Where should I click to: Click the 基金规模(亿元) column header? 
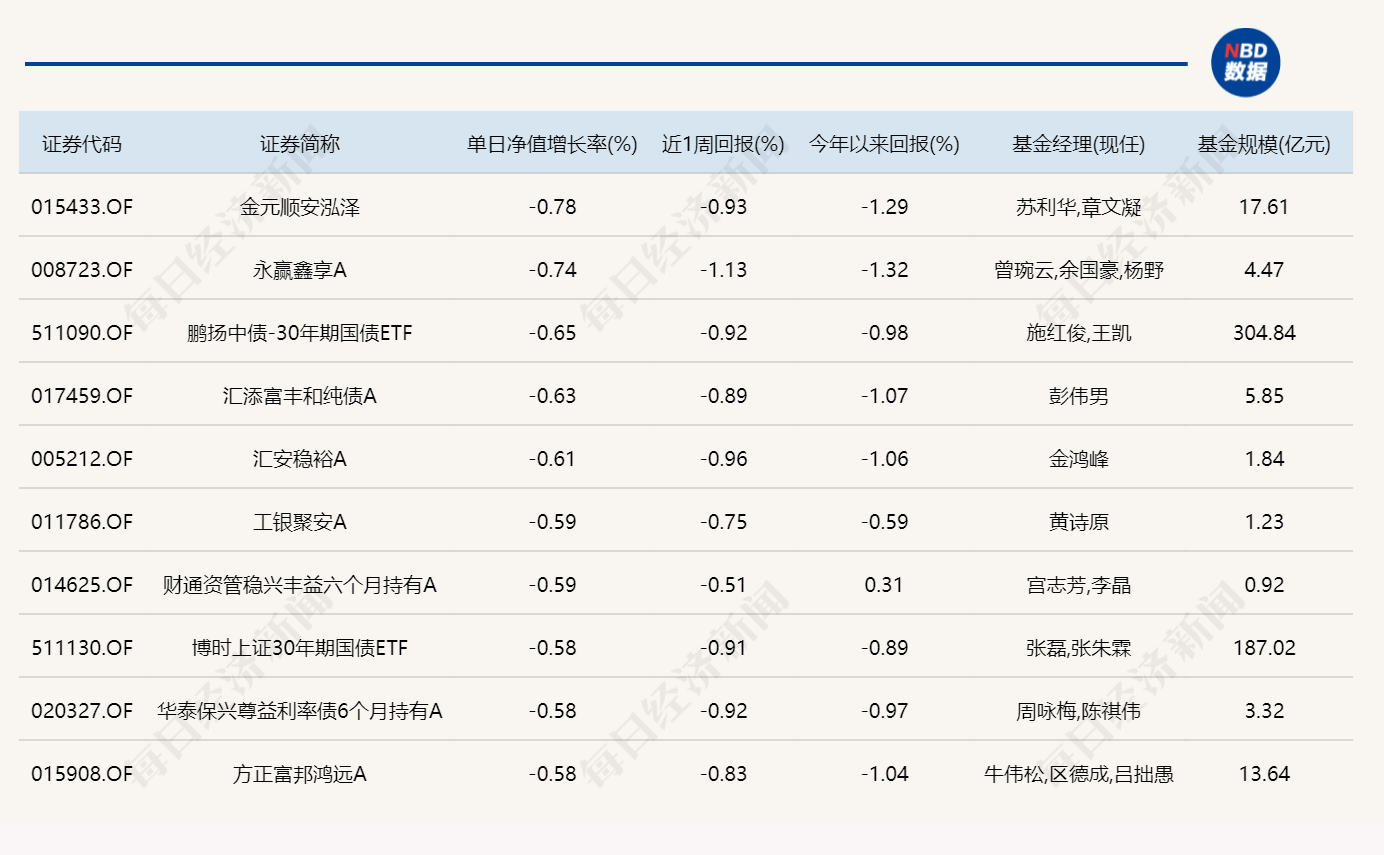tap(1264, 144)
